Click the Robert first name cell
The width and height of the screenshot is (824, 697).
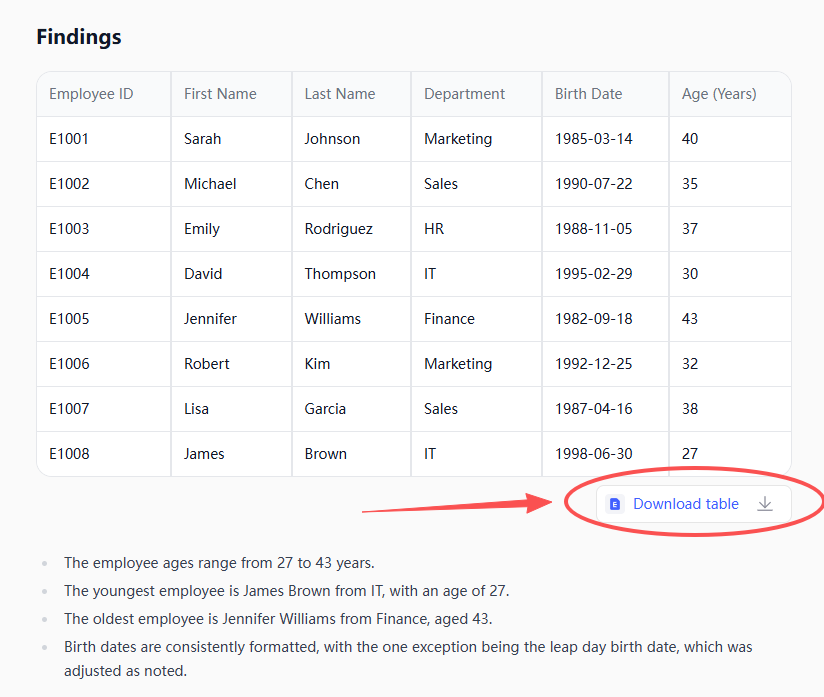[206, 364]
